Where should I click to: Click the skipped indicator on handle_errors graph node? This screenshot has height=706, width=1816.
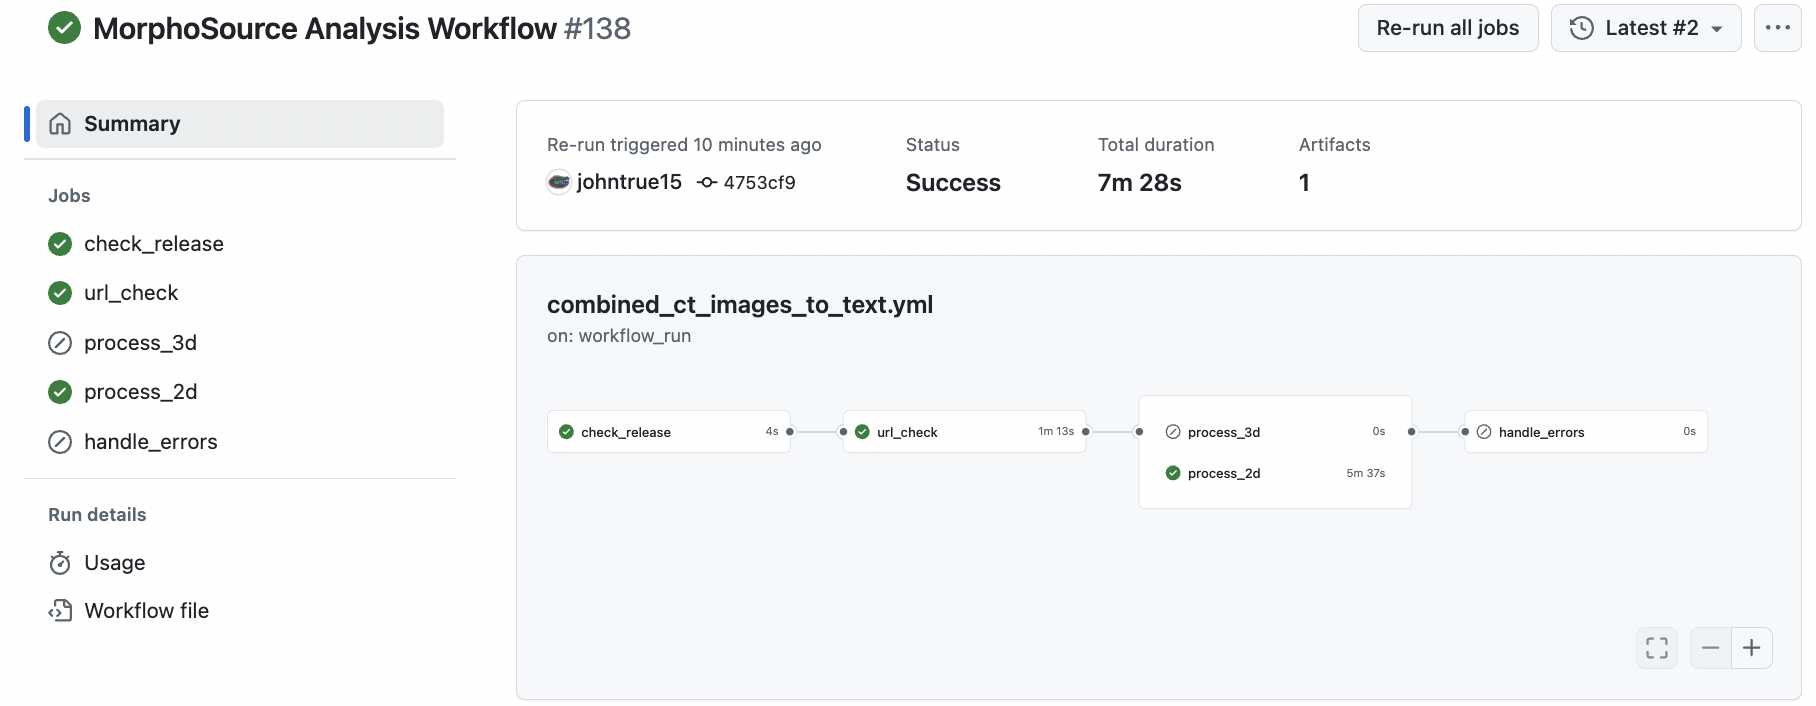coord(1483,432)
